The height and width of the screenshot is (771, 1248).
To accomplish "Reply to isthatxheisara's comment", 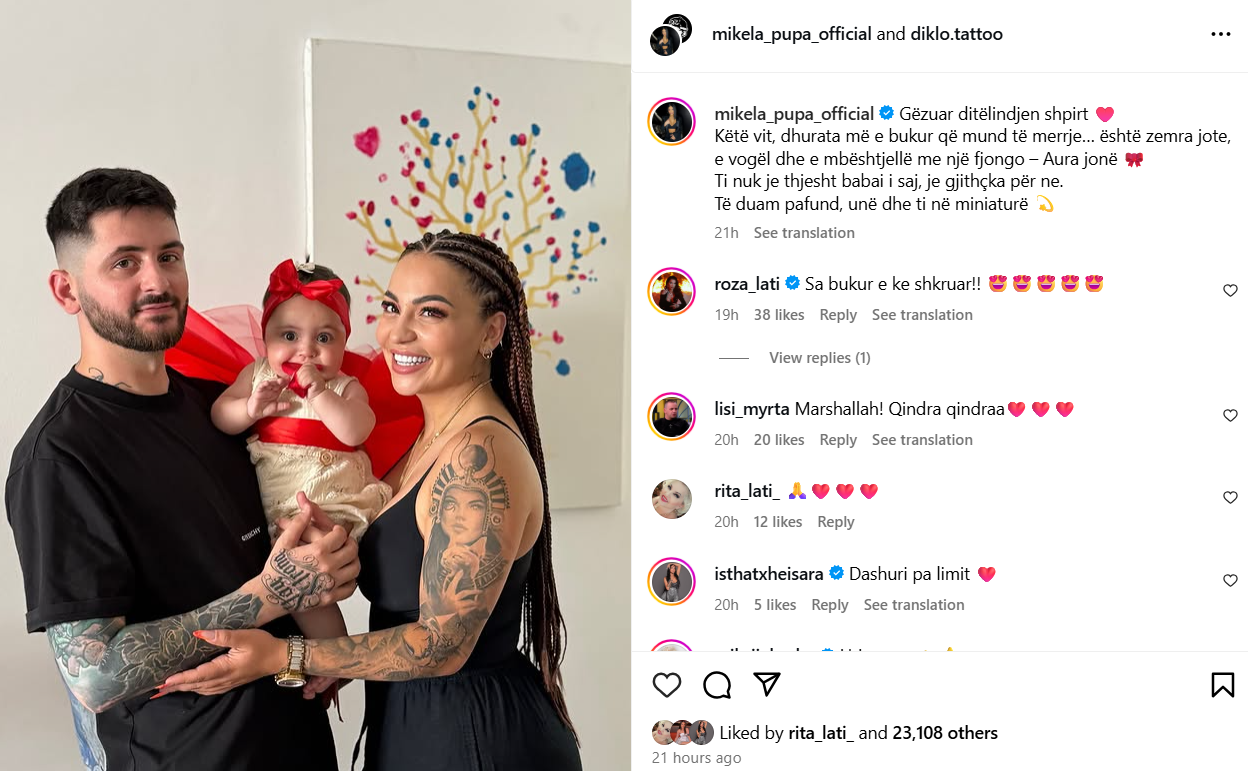I will tap(830, 605).
